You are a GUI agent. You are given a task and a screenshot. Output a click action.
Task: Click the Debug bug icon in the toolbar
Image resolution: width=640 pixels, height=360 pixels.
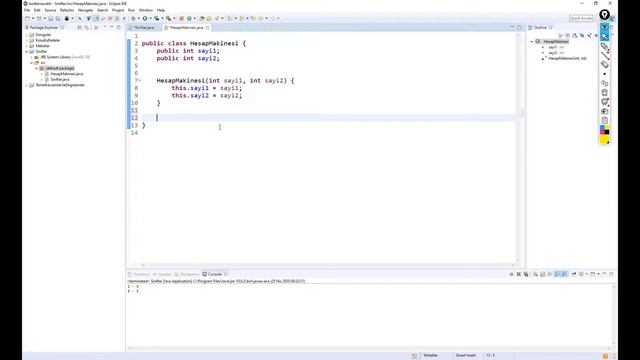[x=134, y=18]
